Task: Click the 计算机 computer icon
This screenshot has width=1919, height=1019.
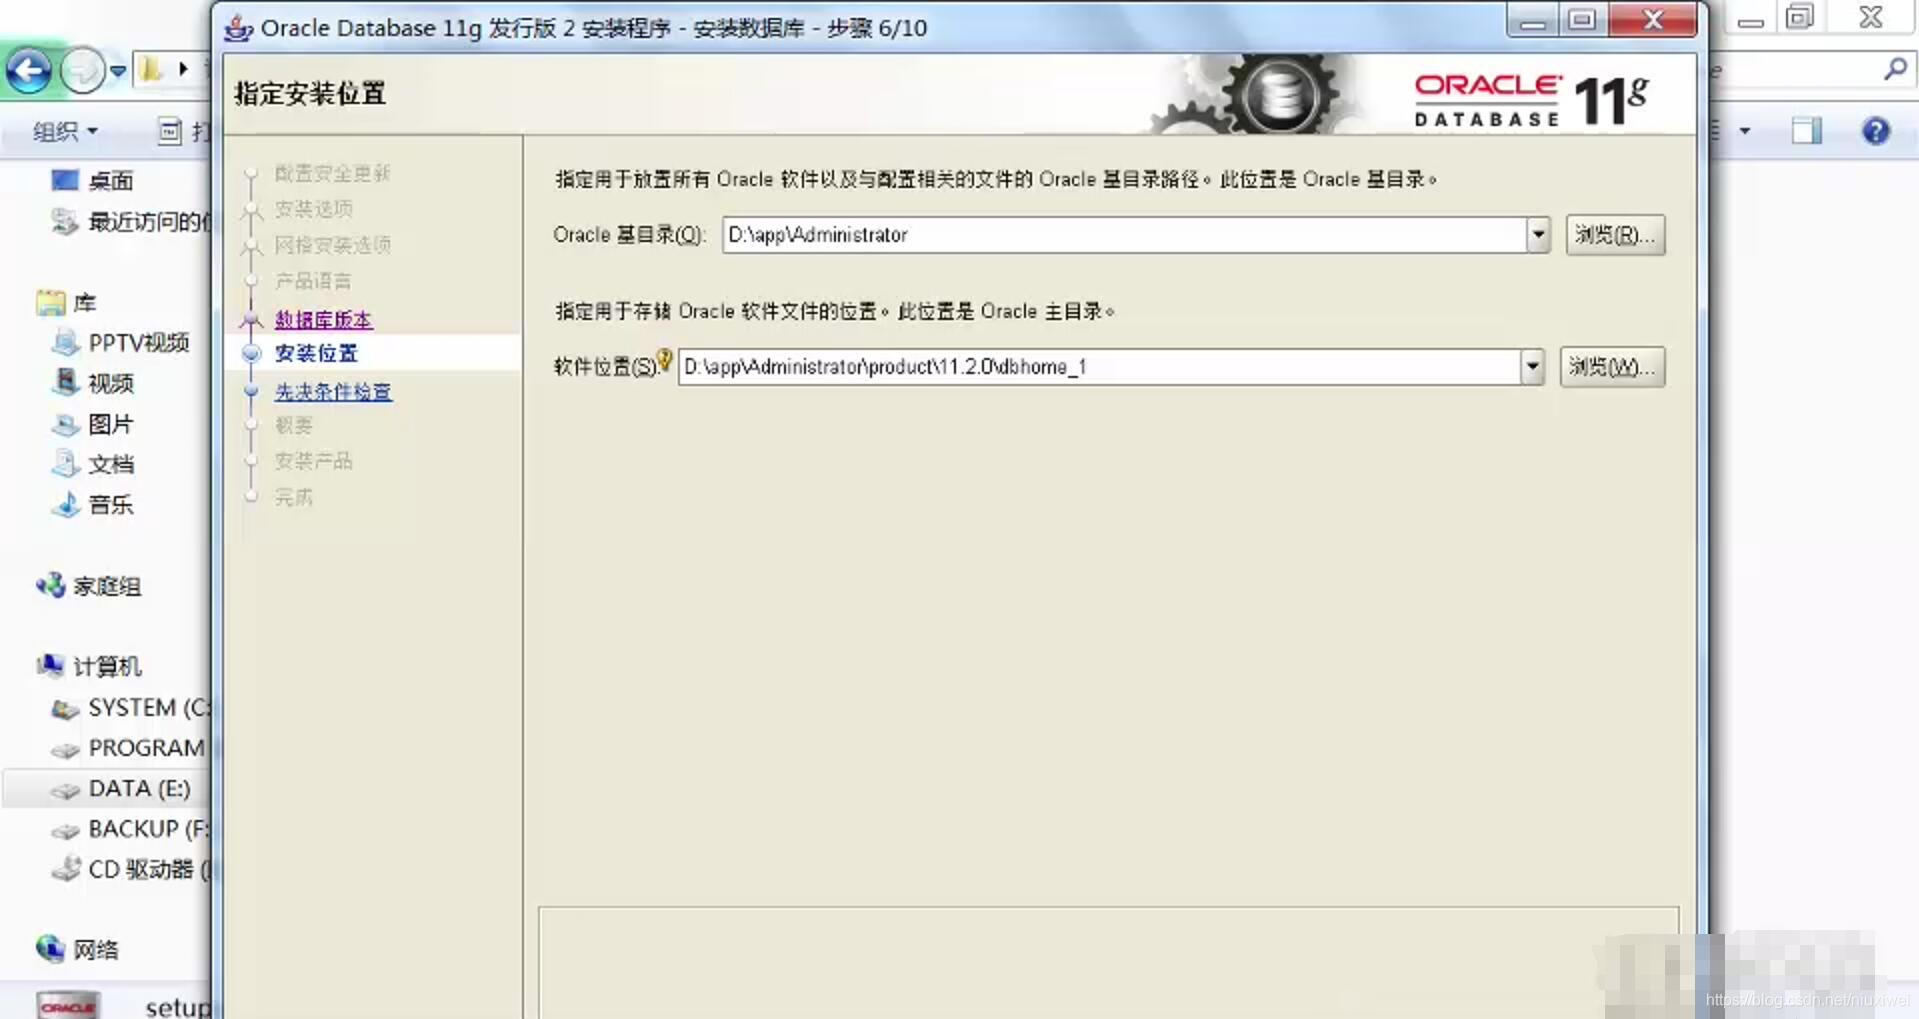Action: (51, 666)
